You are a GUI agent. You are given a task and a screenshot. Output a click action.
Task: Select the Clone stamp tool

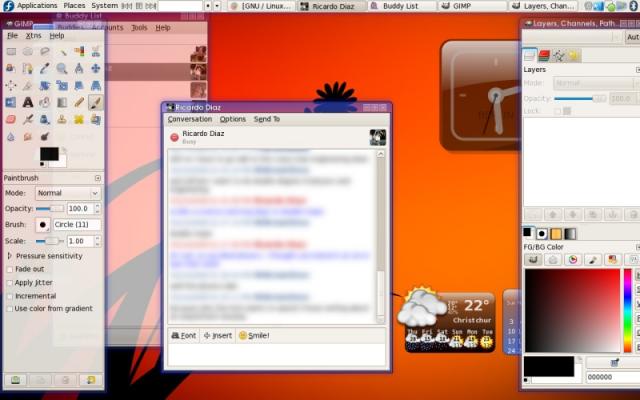coord(62,120)
